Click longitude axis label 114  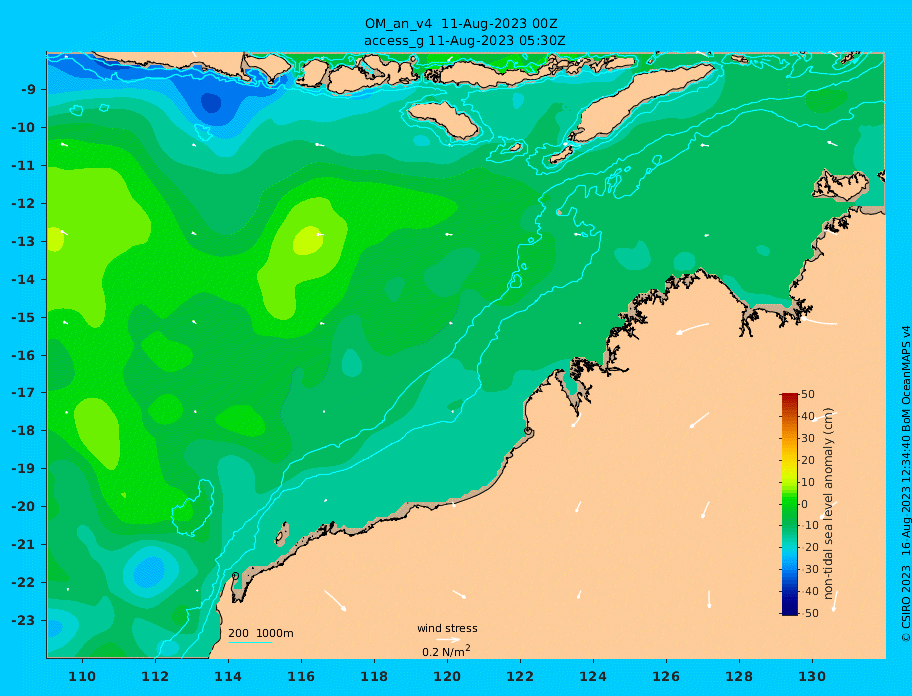pos(228,676)
